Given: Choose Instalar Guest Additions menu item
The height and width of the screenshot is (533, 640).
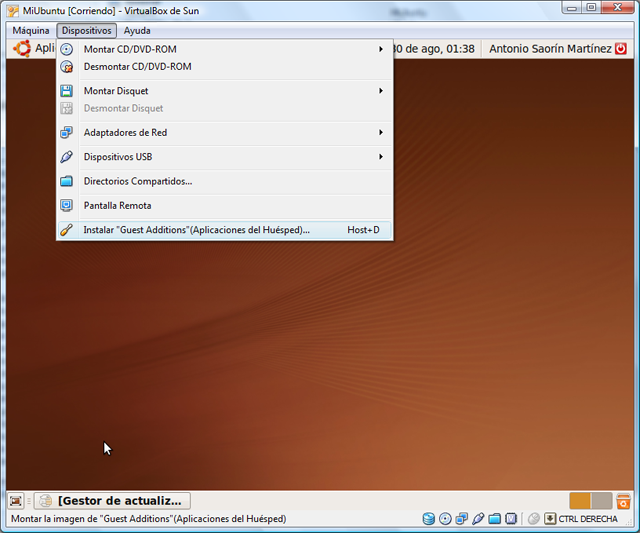Looking at the screenshot, I should tap(196, 230).
